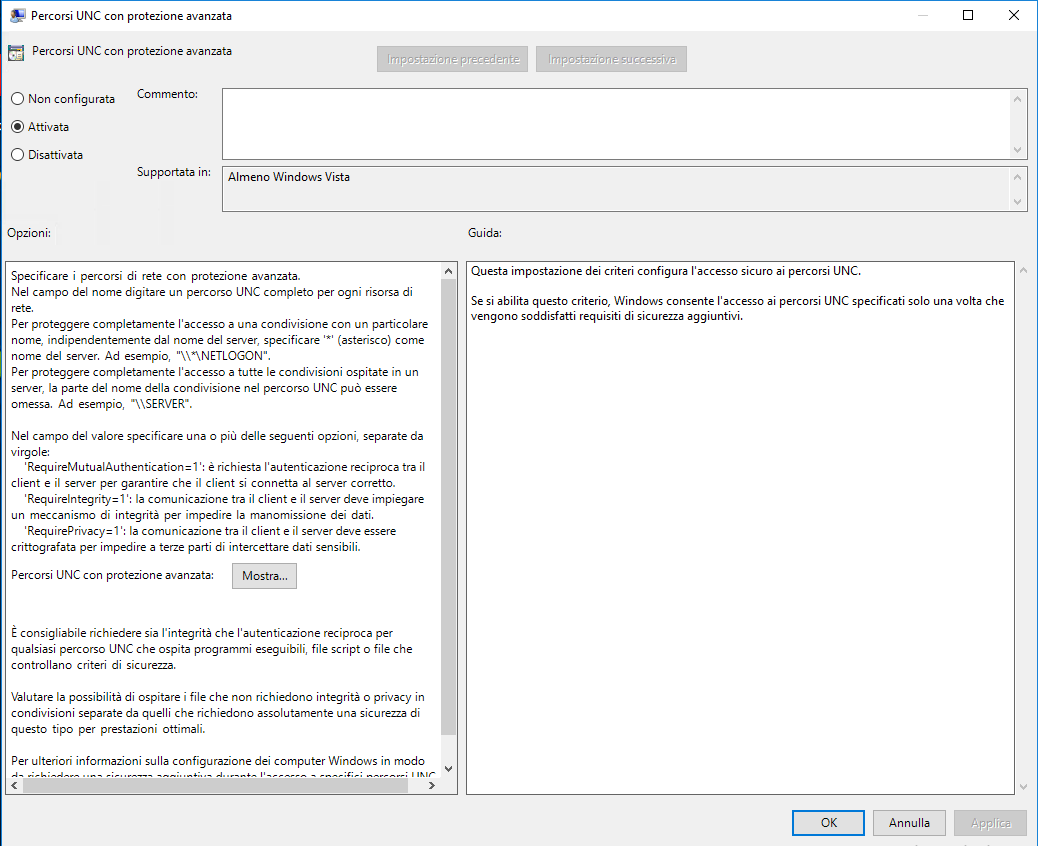Image resolution: width=1038 pixels, height=846 pixels.
Task: Click the Opzioni horizontal scrollbar thumb
Action: tap(215, 786)
